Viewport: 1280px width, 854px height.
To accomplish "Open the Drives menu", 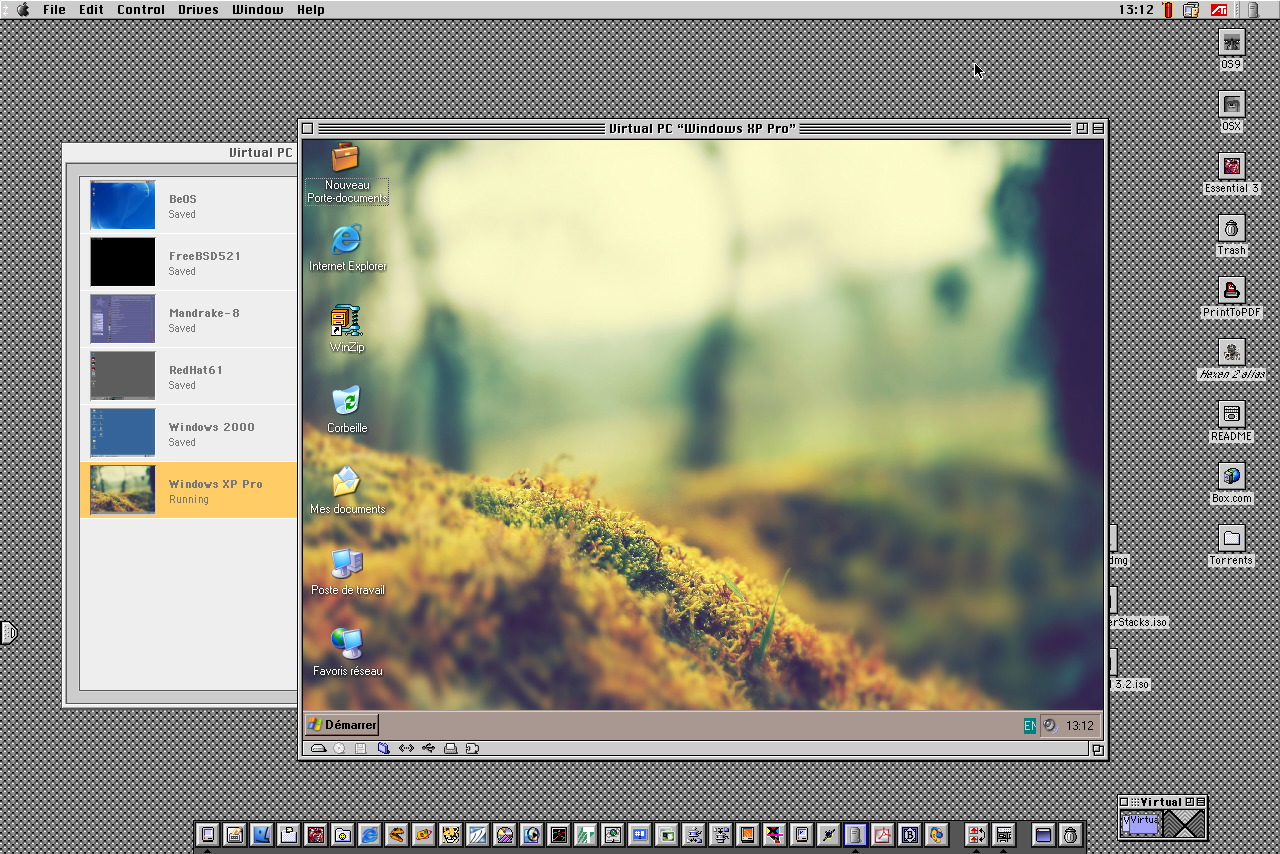I will 198,9.
